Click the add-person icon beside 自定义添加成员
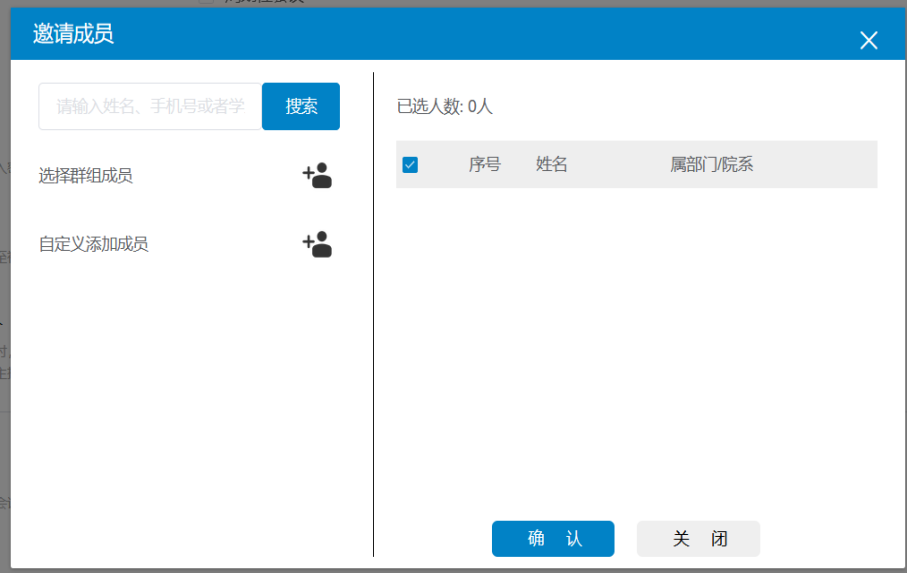The width and height of the screenshot is (907, 573). (317, 244)
